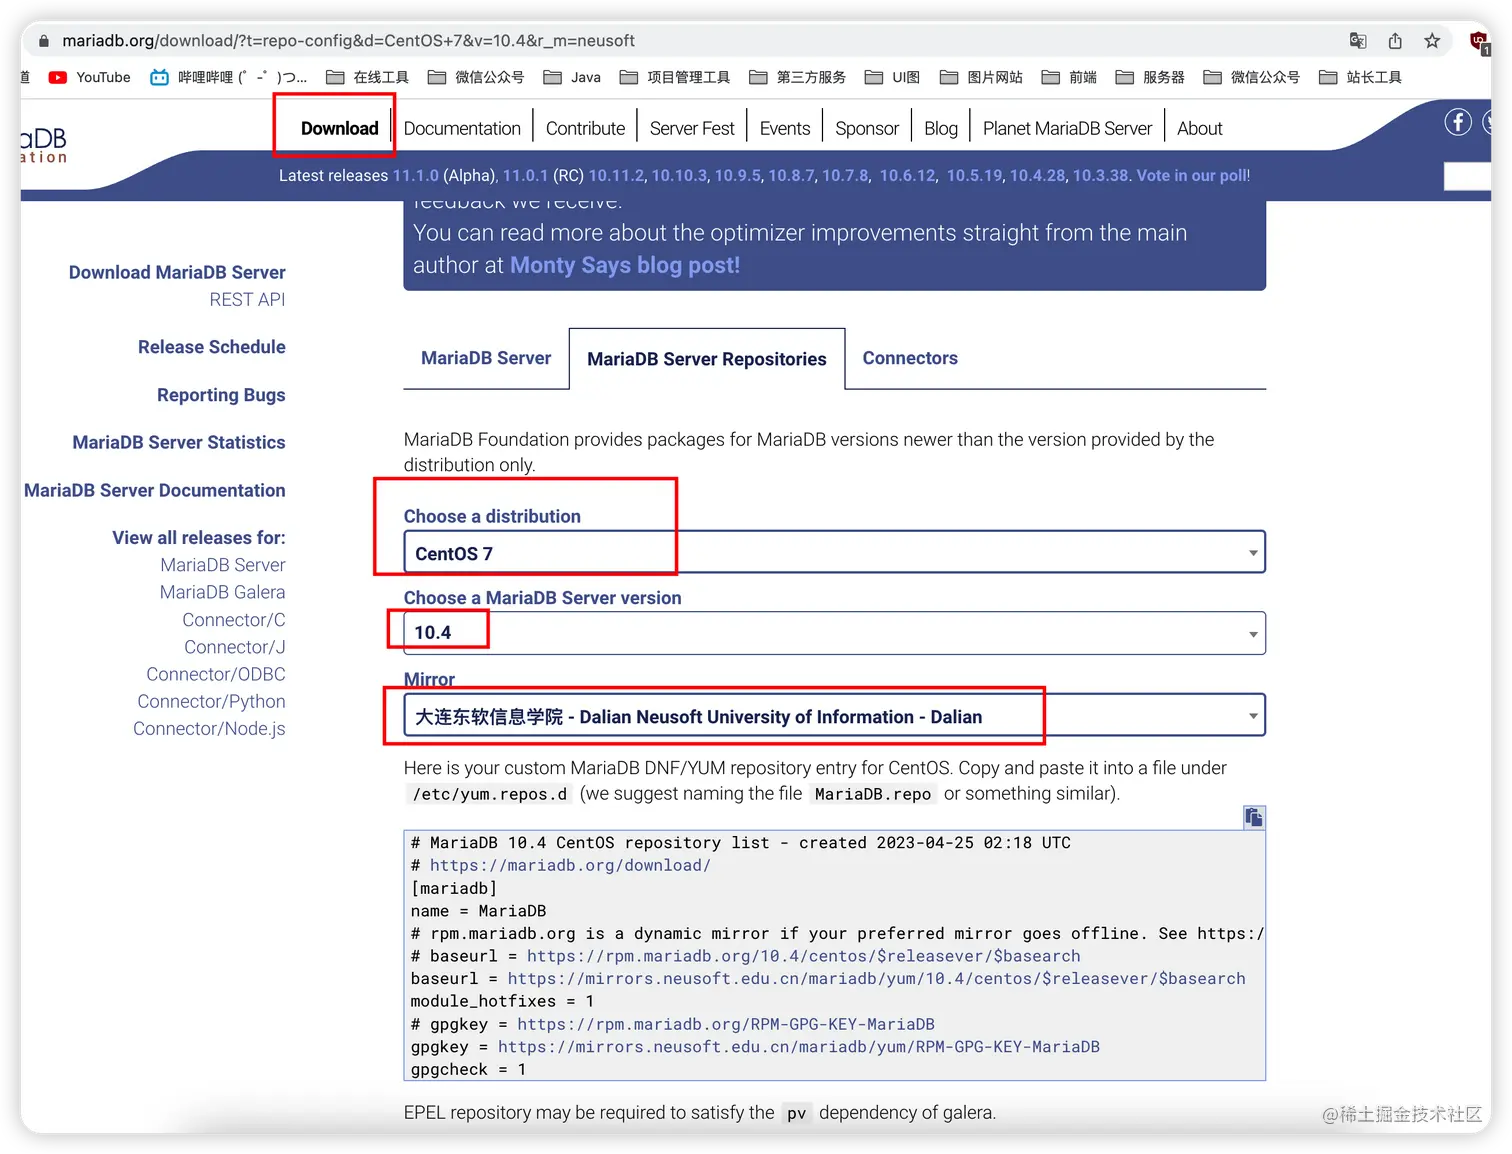
Task: Switch to the Connectors tab
Action: click(x=910, y=358)
